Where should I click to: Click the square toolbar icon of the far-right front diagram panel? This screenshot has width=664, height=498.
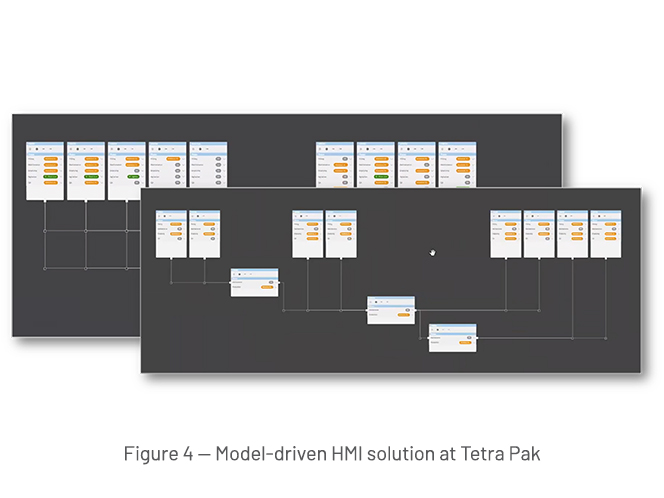pyautogui.click(x=599, y=216)
